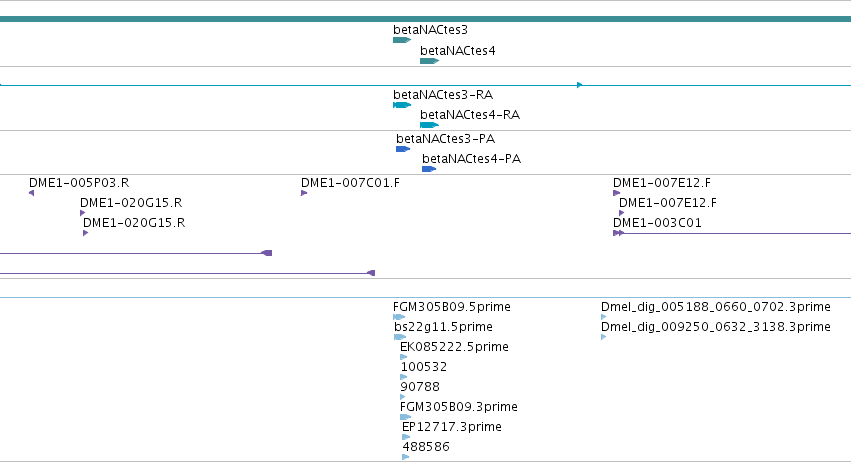Click the arrowhead on the long cyan transcript line

coord(580,85)
